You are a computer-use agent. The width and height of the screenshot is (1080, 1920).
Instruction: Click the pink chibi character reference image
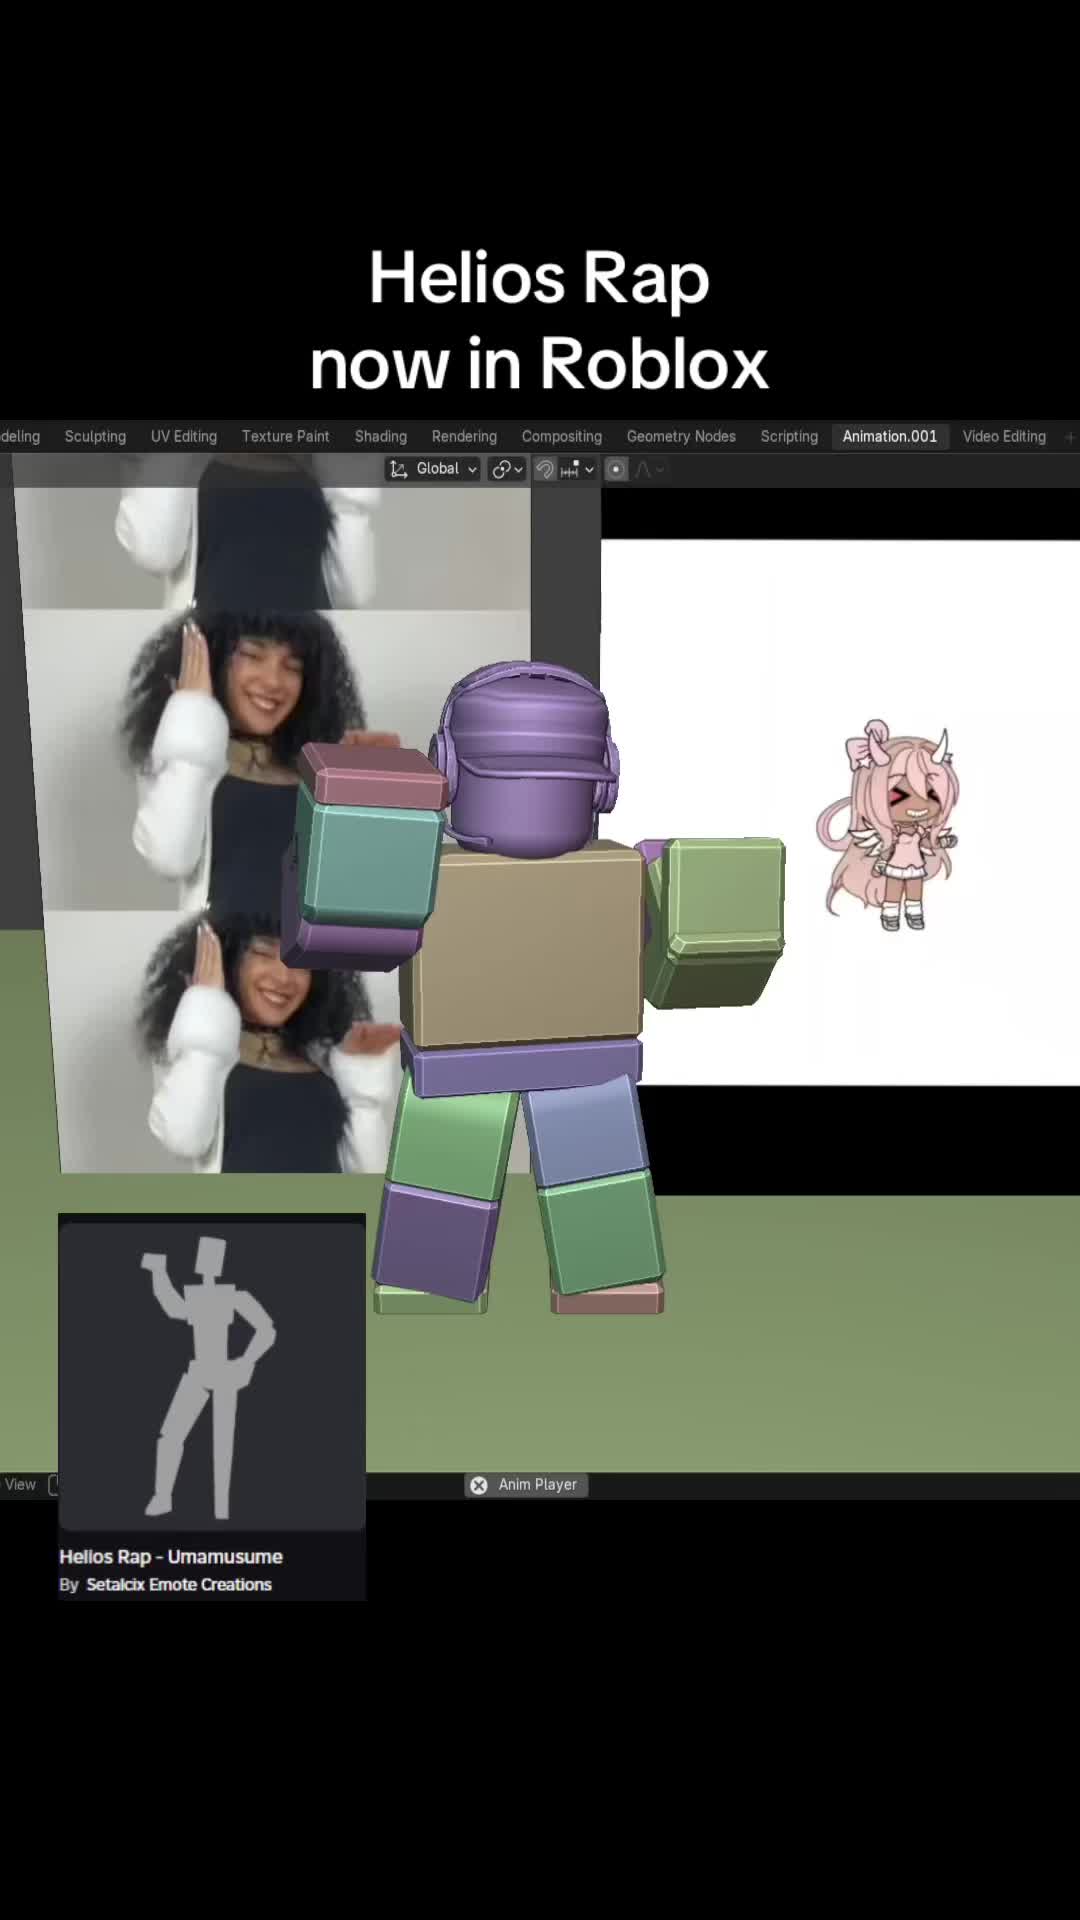(887, 825)
